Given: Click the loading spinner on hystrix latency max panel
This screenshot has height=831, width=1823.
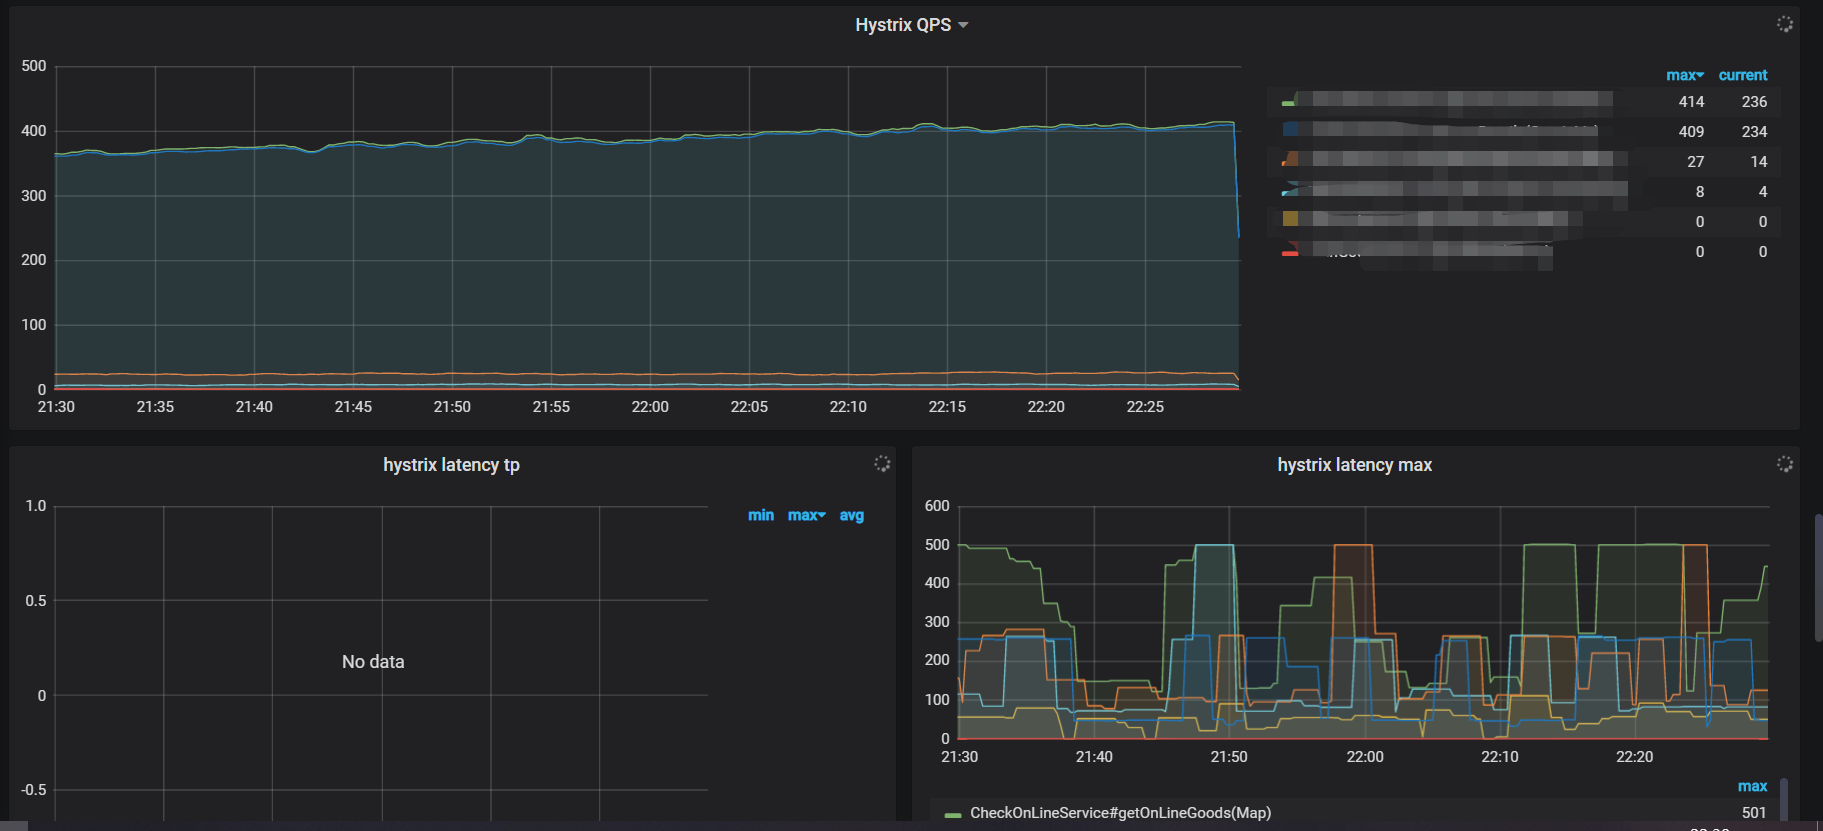Looking at the screenshot, I should click(x=1784, y=463).
